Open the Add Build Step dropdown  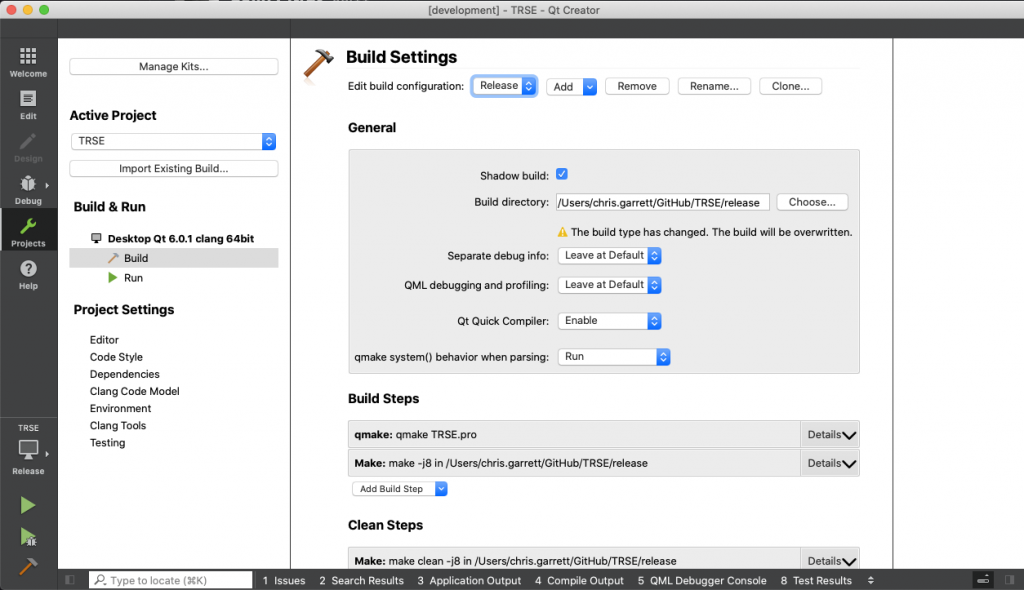[x=400, y=489]
